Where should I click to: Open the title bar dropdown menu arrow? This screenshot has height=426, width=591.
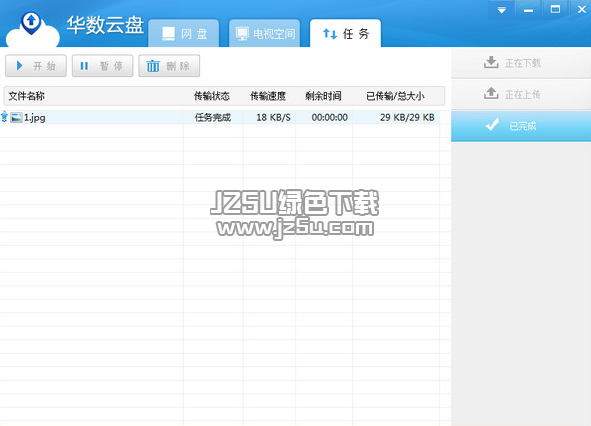pyautogui.click(x=502, y=10)
